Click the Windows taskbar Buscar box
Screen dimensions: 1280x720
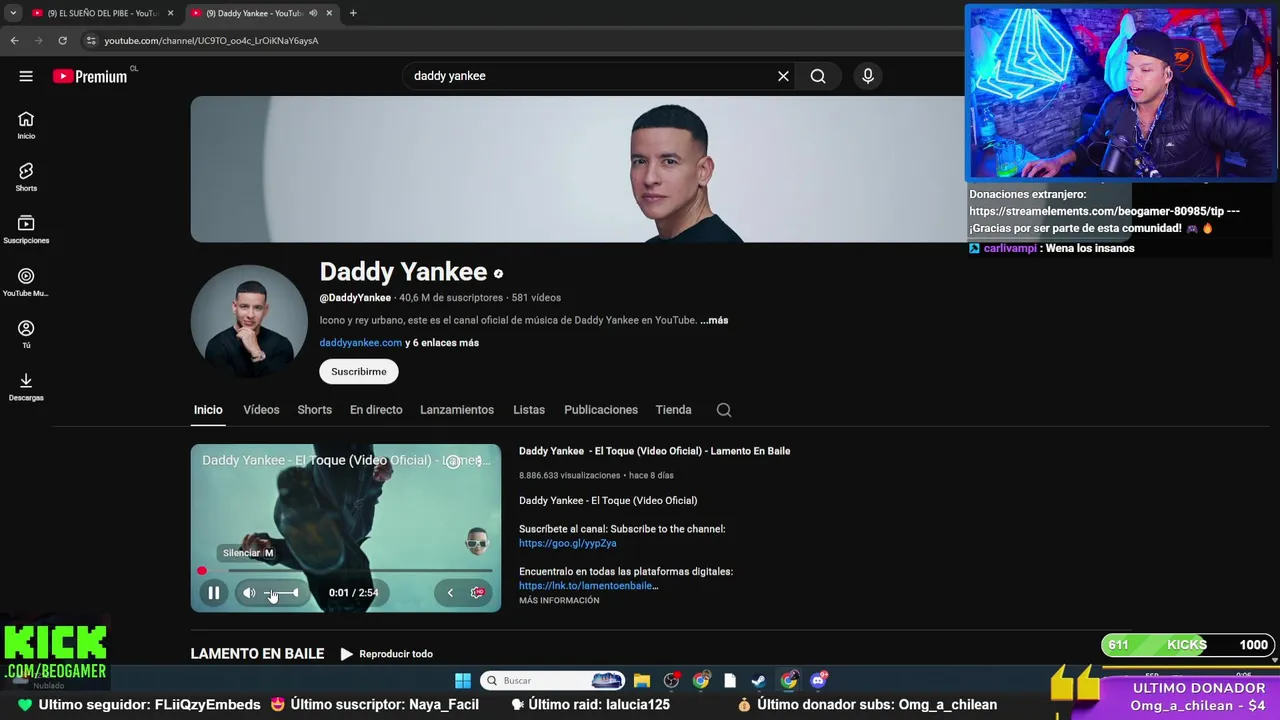click(x=552, y=681)
